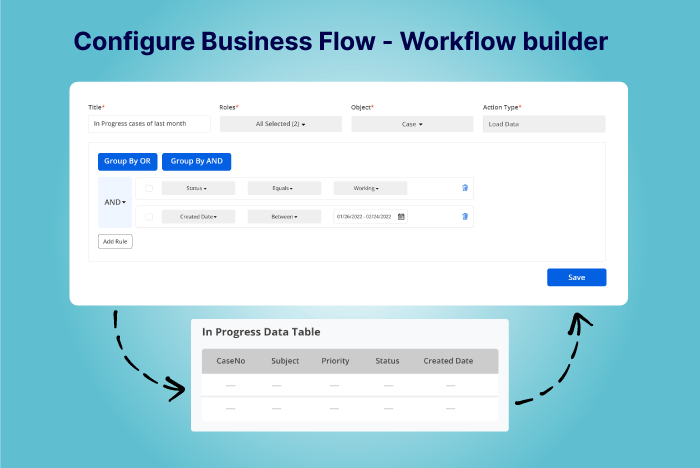This screenshot has height=468, width=700.
Task: Change the AND group operator dropdown
Action: pos(115,202)
